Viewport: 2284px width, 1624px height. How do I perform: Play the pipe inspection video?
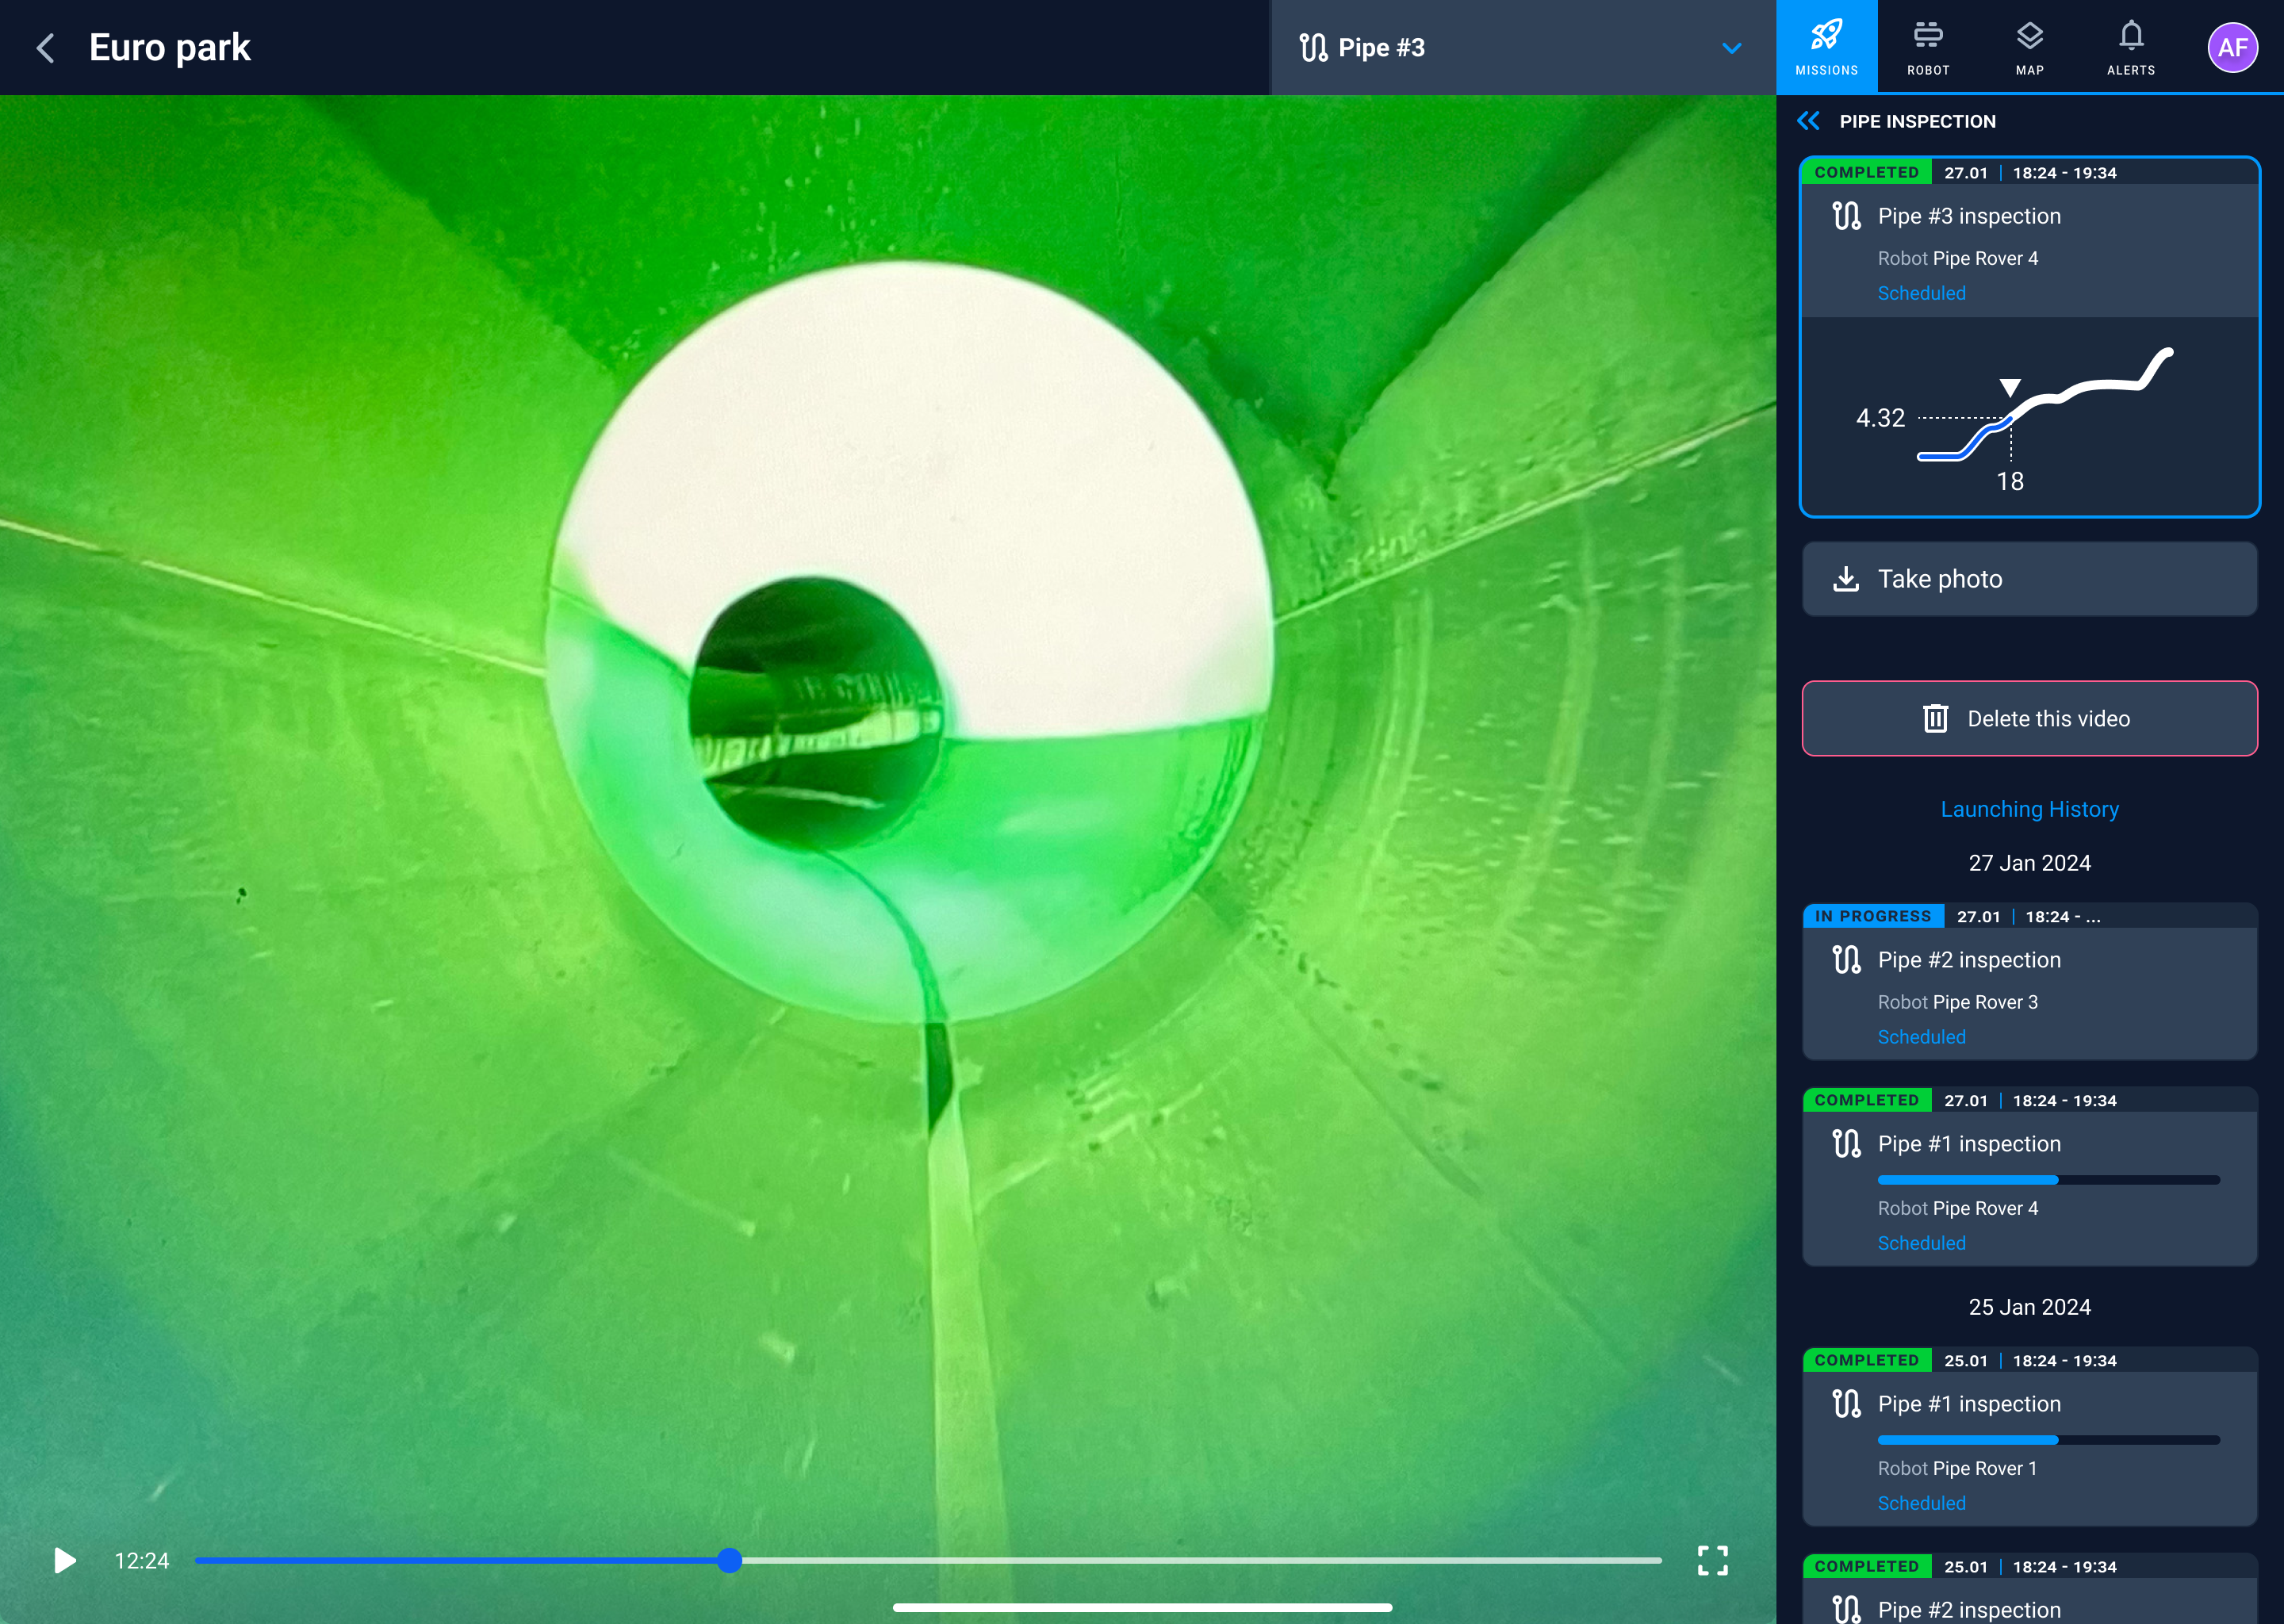pos(64,1560)
